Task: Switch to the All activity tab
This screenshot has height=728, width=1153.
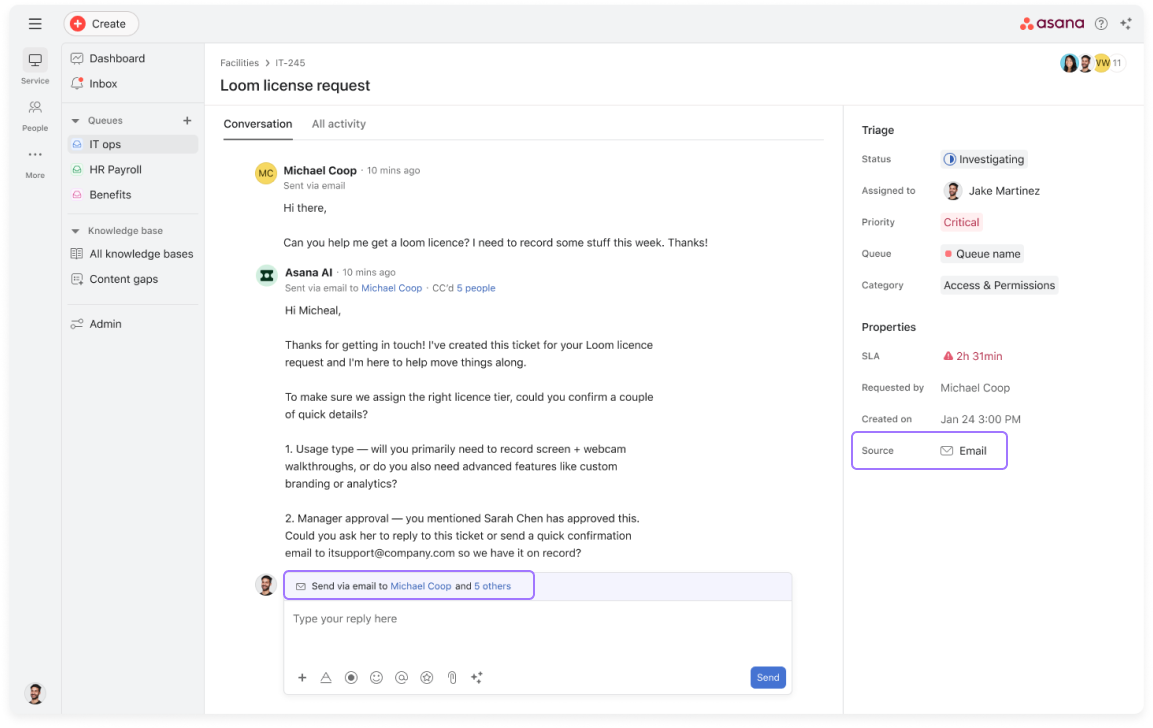Action: pos(338,124)
